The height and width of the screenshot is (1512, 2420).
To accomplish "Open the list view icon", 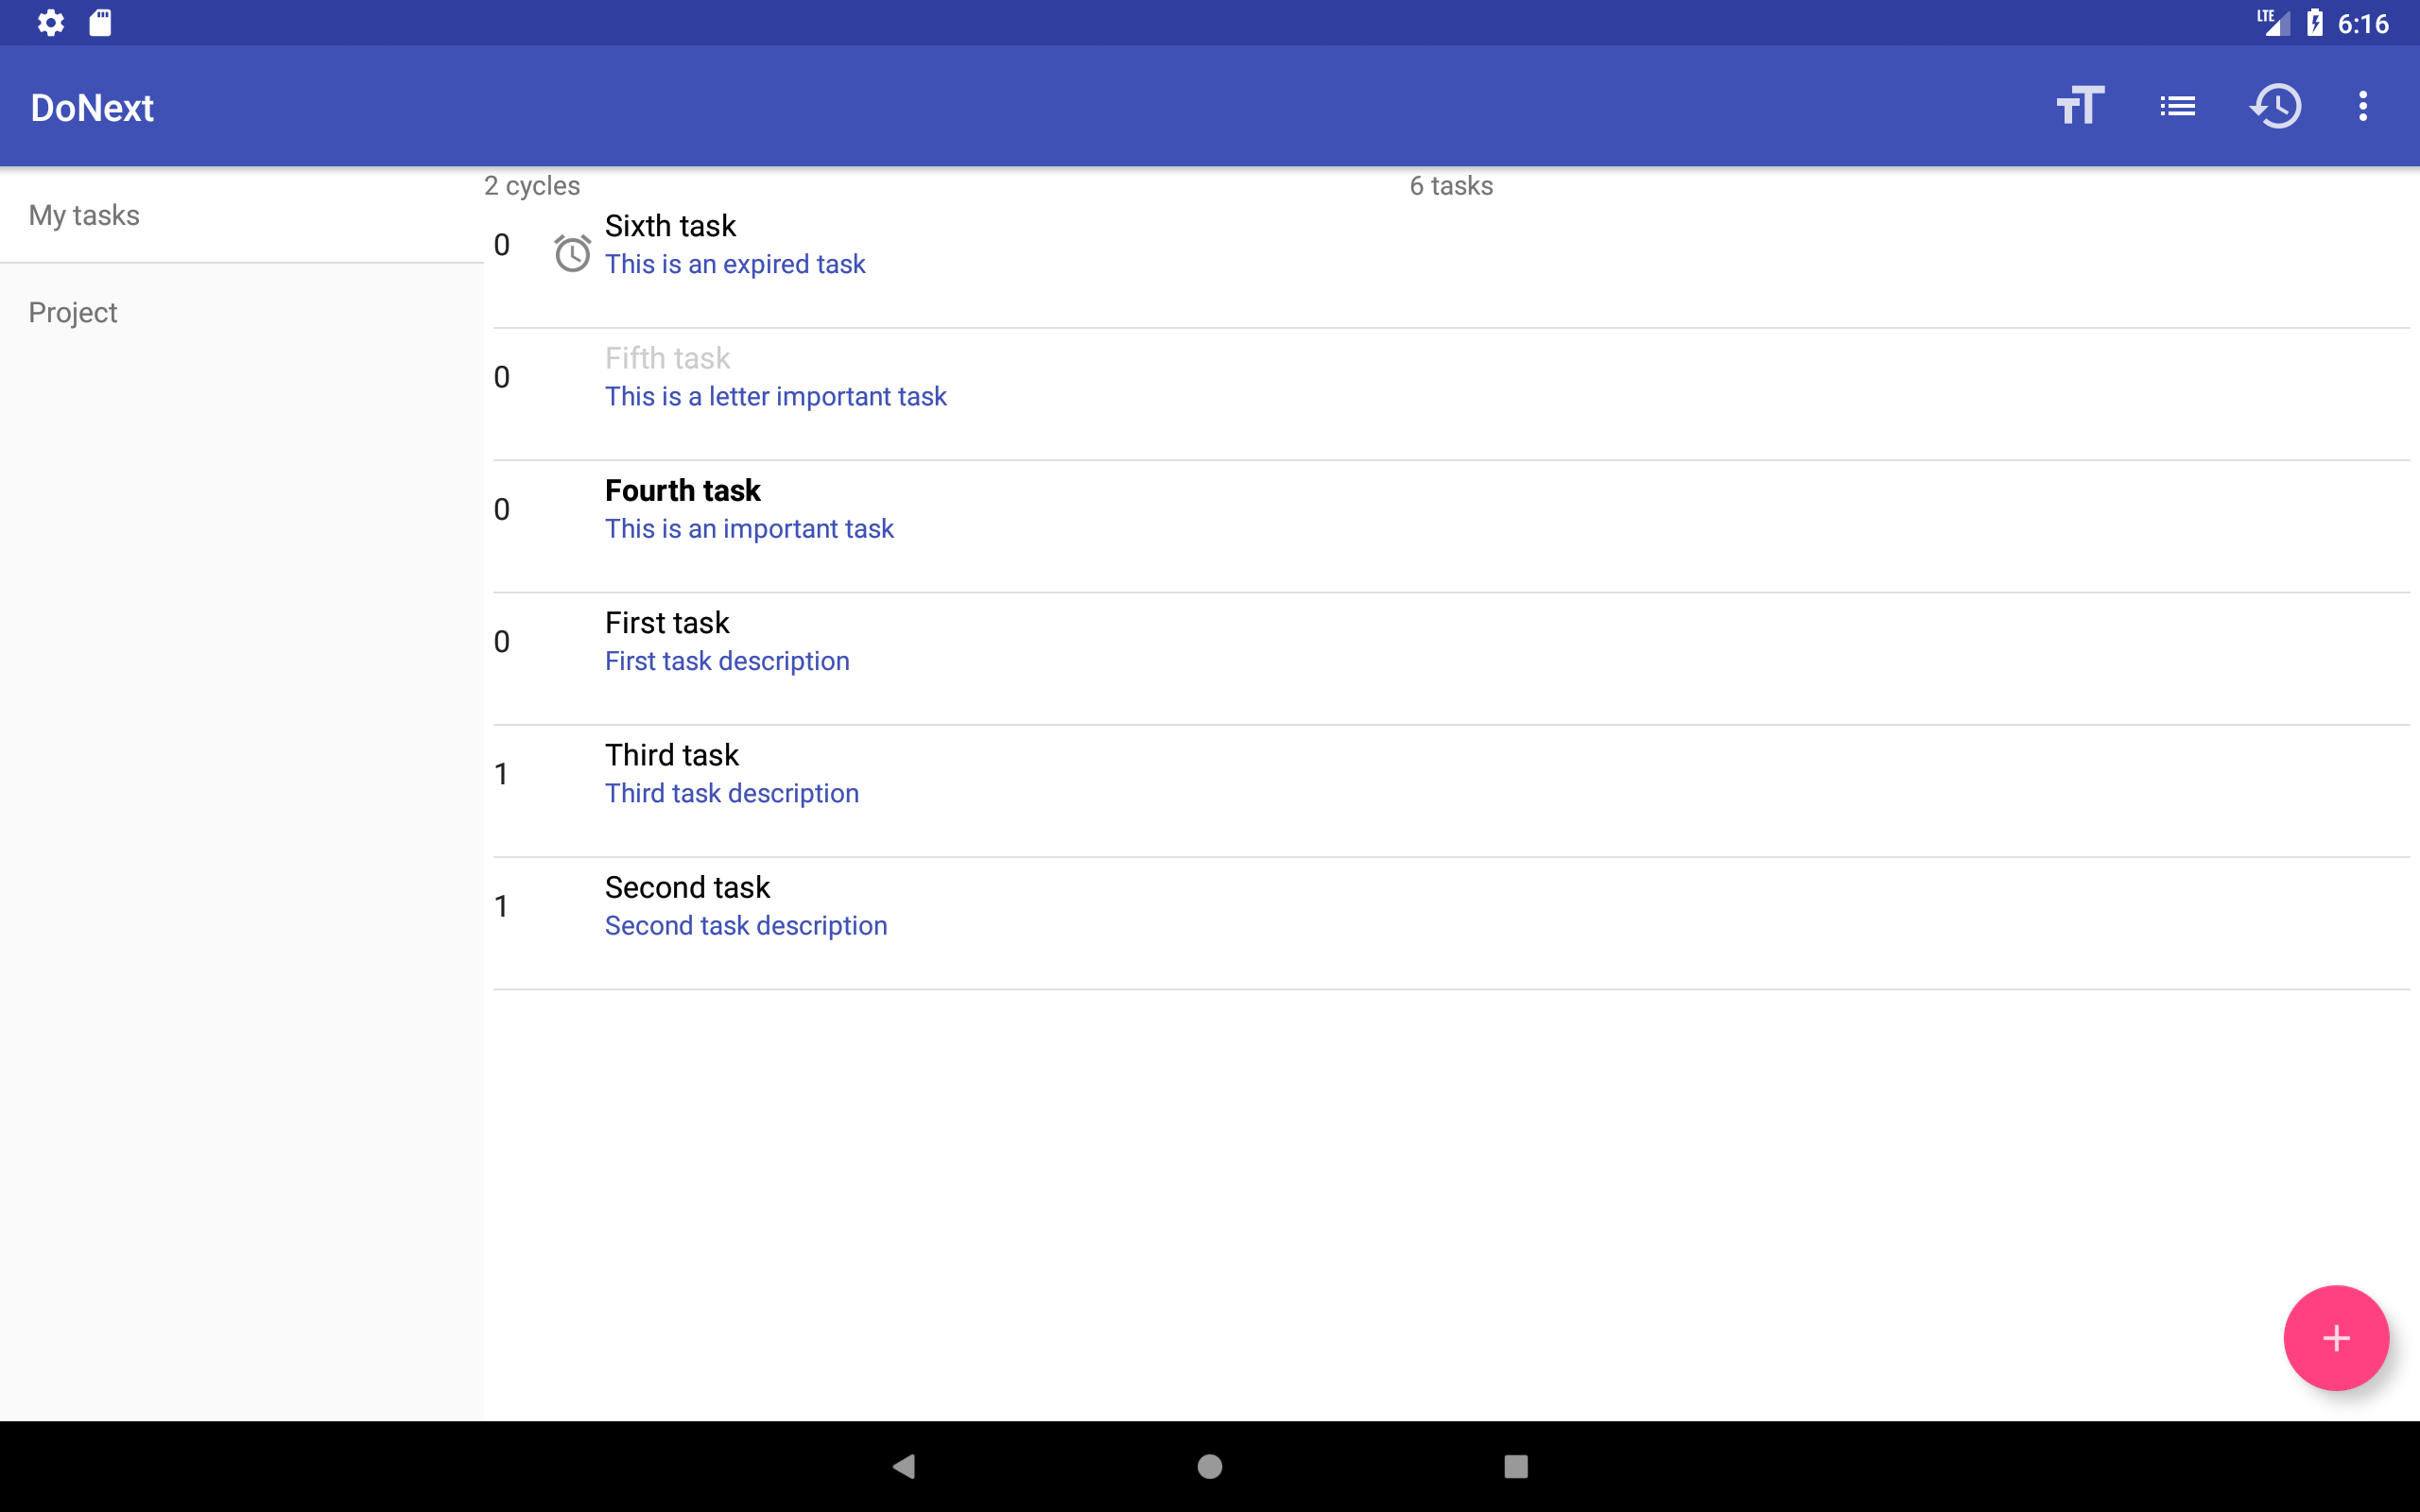I will pyautogui.click(x=2177, y=106).
